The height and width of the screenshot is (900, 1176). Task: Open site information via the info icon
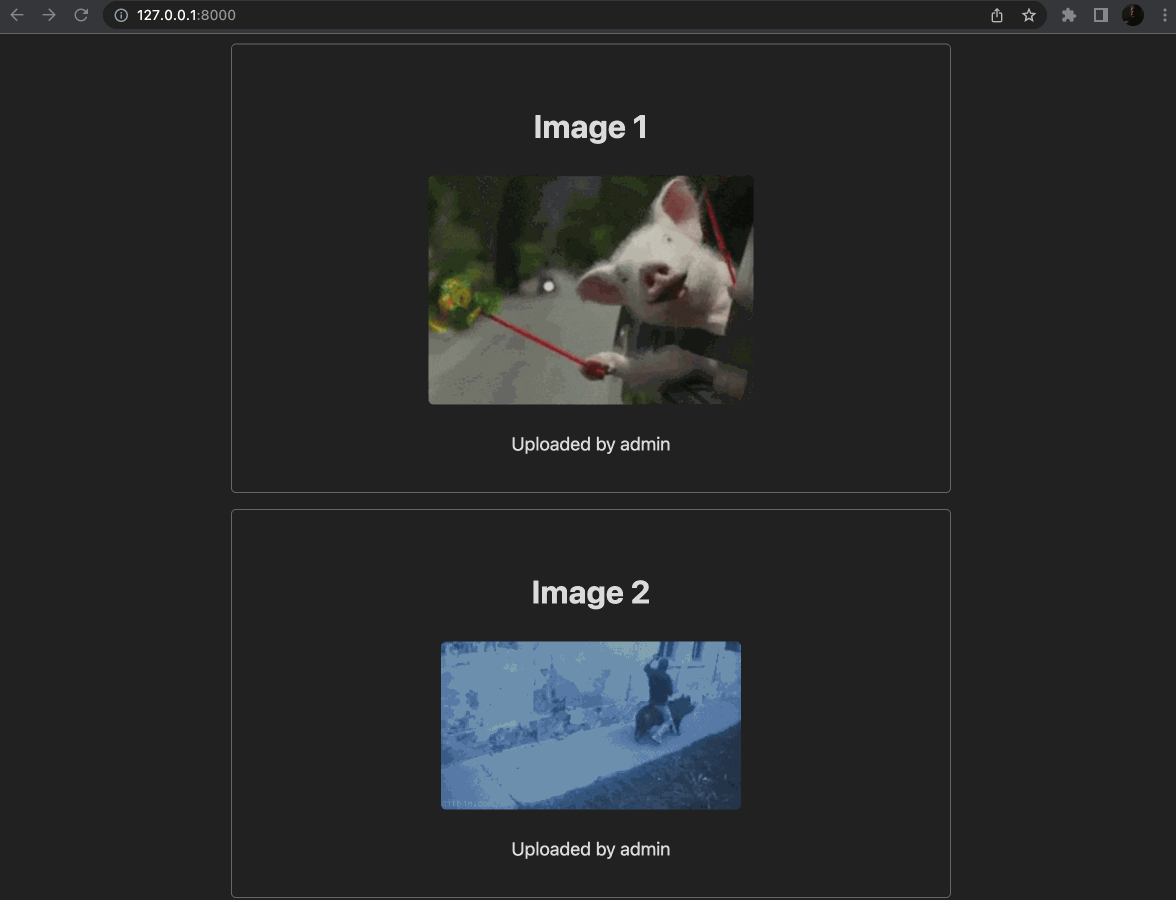(119, 15)
